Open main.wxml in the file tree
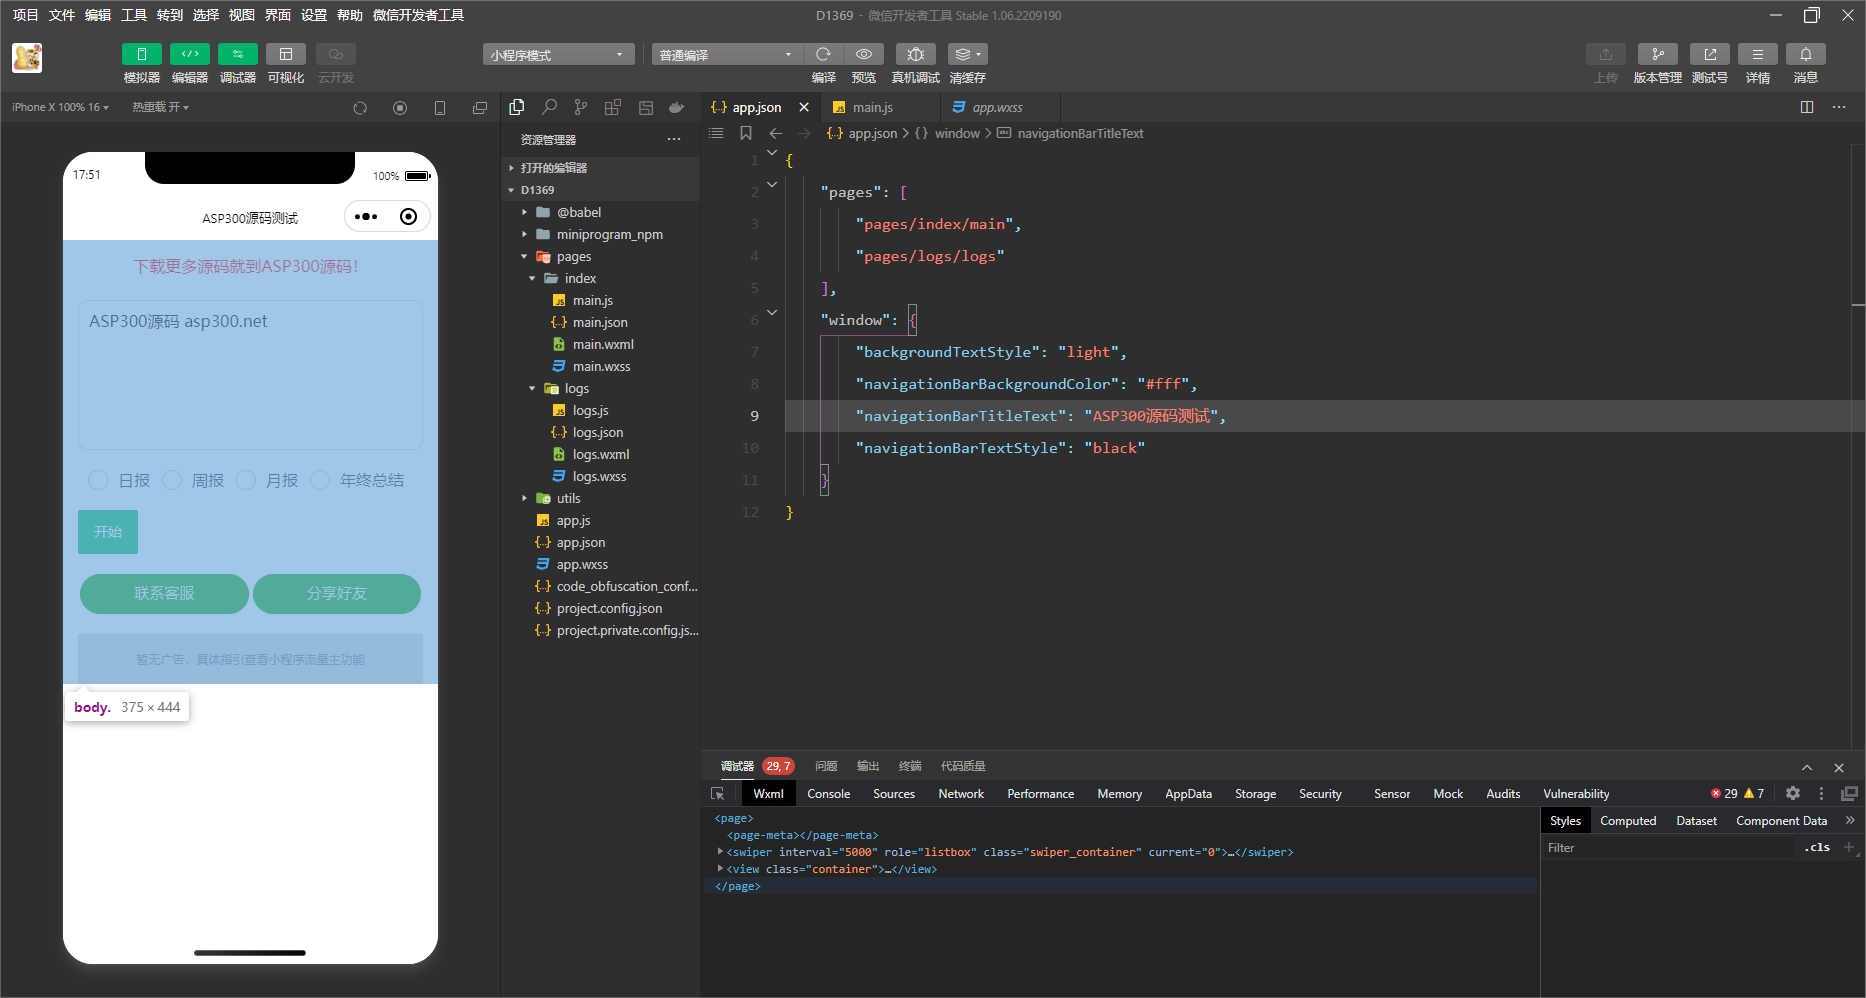Image resolution: width=1866 pixels, height=998 pixels. click(603, 344)
